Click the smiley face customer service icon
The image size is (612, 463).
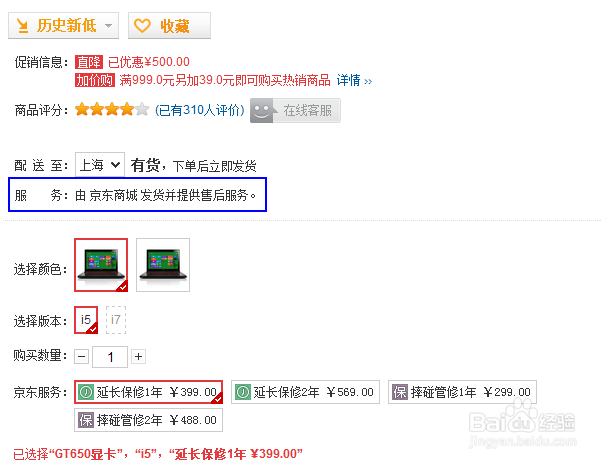coord(262,111)
